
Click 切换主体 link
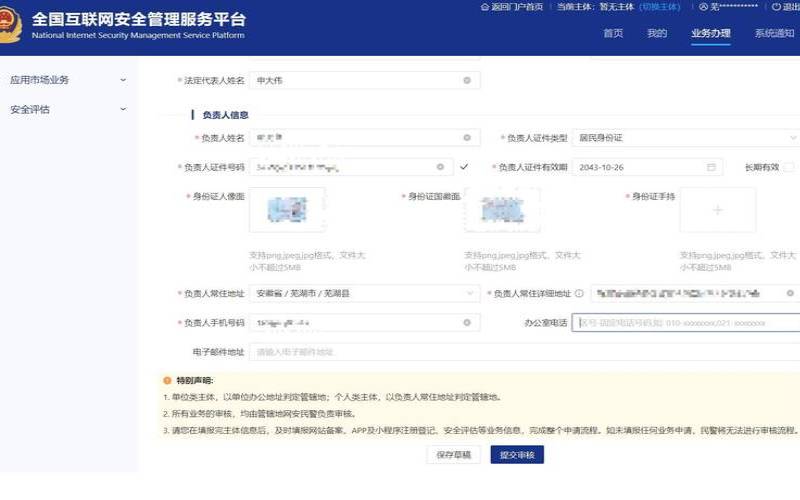[660, 7]
